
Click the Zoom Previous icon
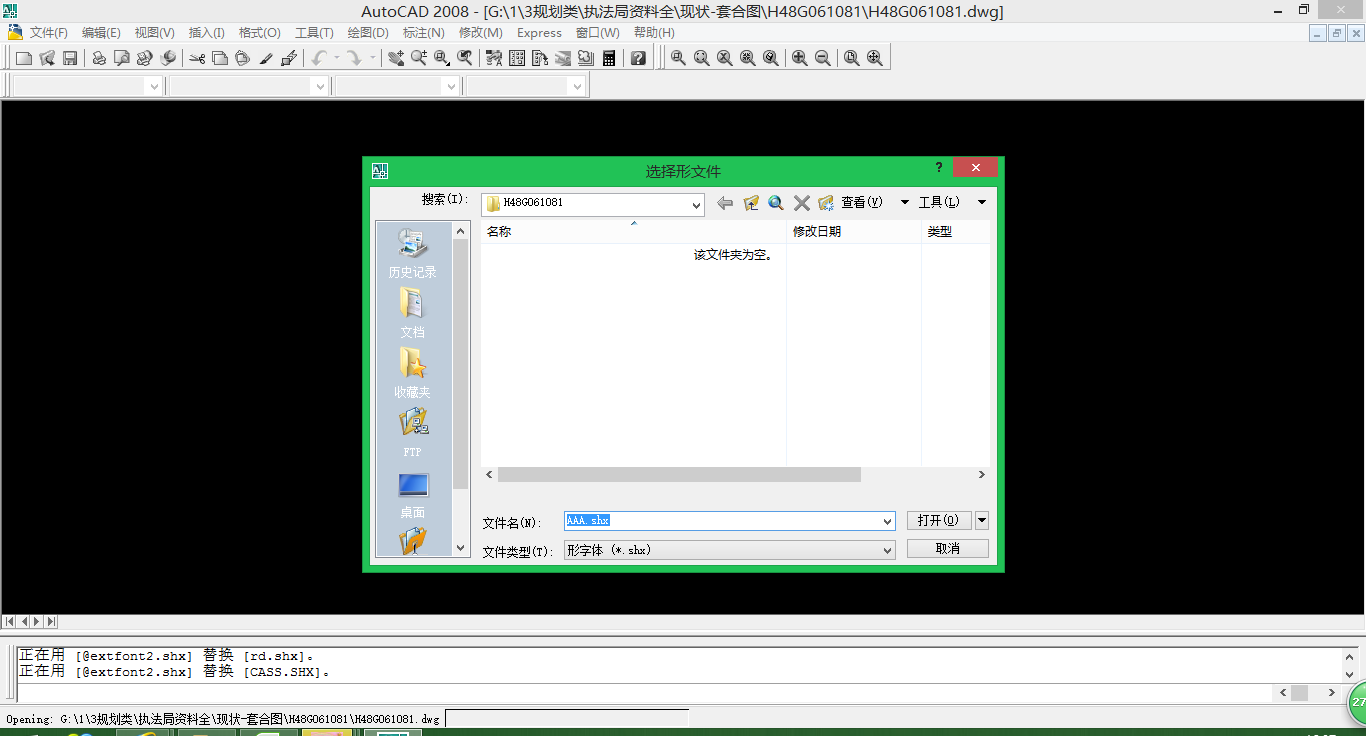pos(465,58)
